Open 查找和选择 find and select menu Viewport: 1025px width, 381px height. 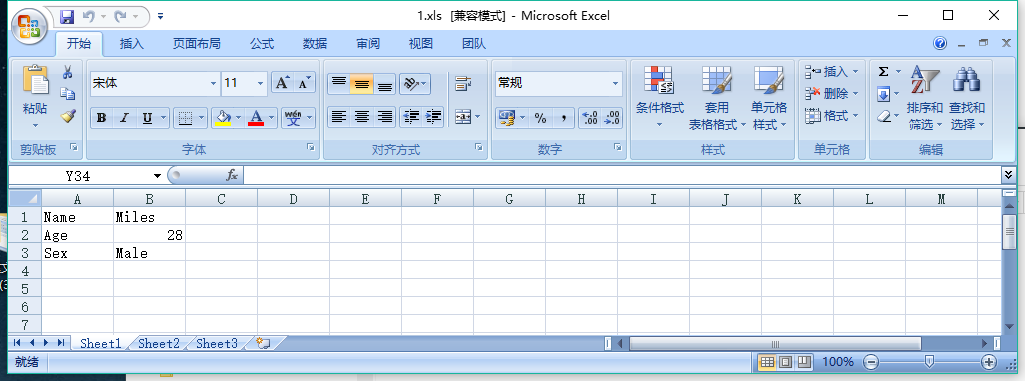click(967, 97)
